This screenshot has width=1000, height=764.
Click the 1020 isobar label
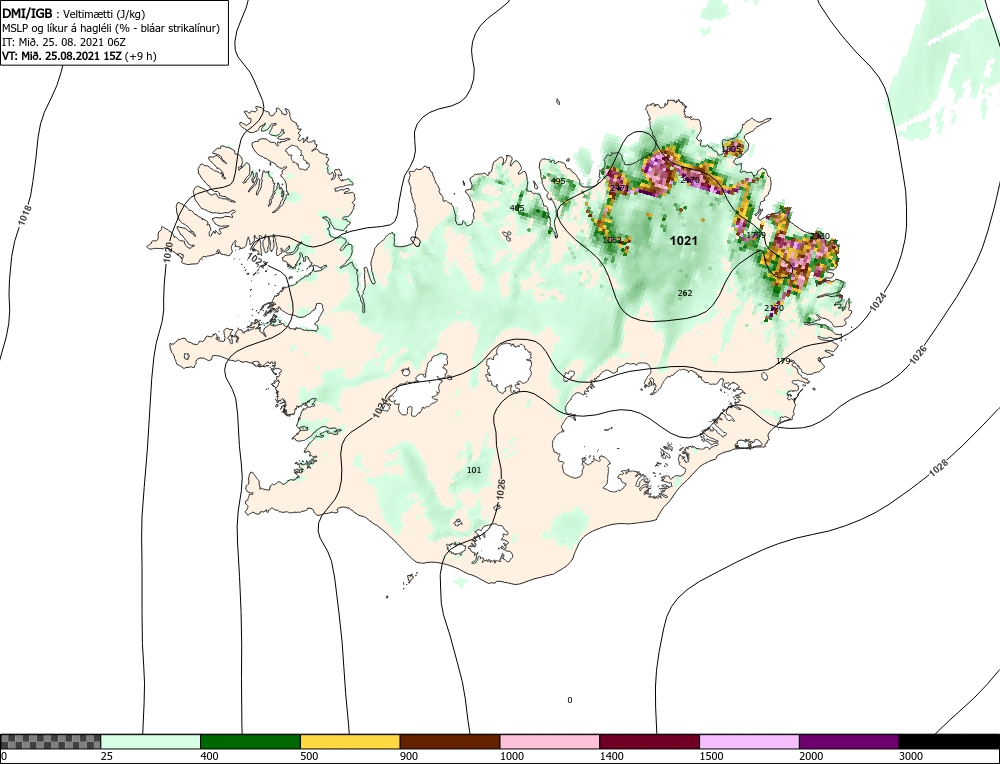(168, 252)
